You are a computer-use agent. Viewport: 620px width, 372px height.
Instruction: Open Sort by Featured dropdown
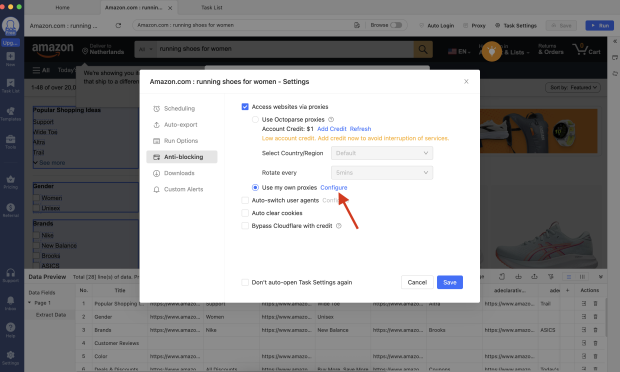click(573, 87)
